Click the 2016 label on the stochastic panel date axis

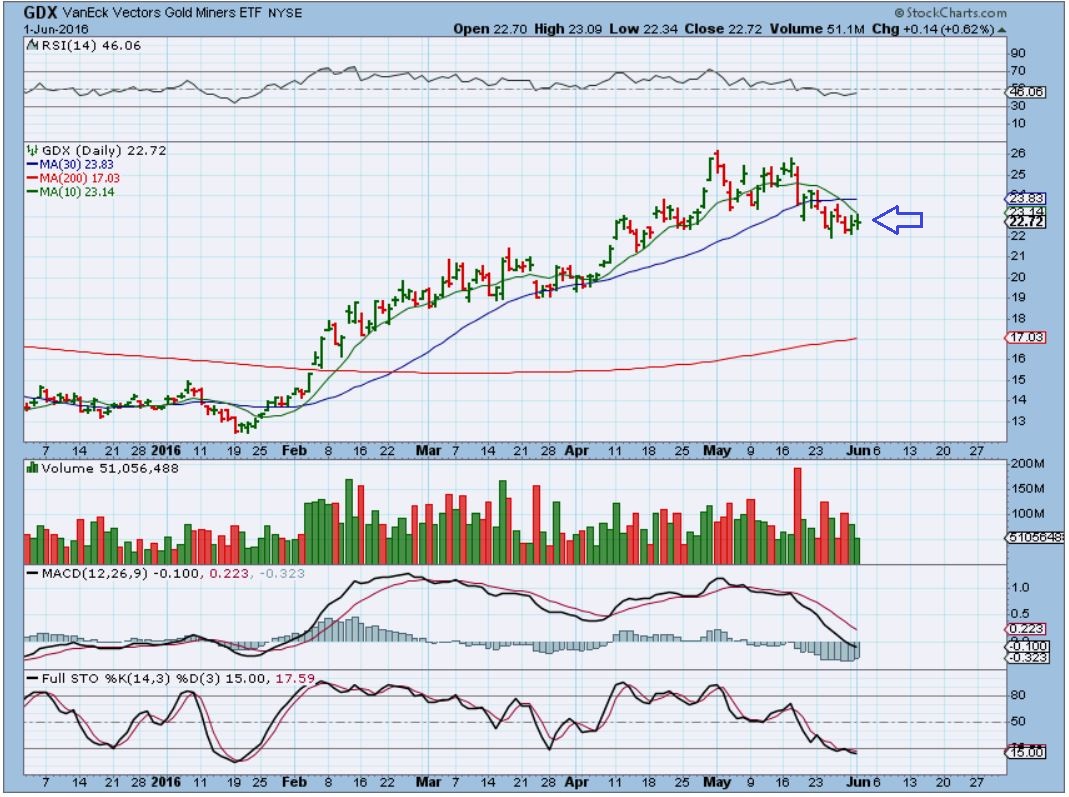click(x=166, y=782)
